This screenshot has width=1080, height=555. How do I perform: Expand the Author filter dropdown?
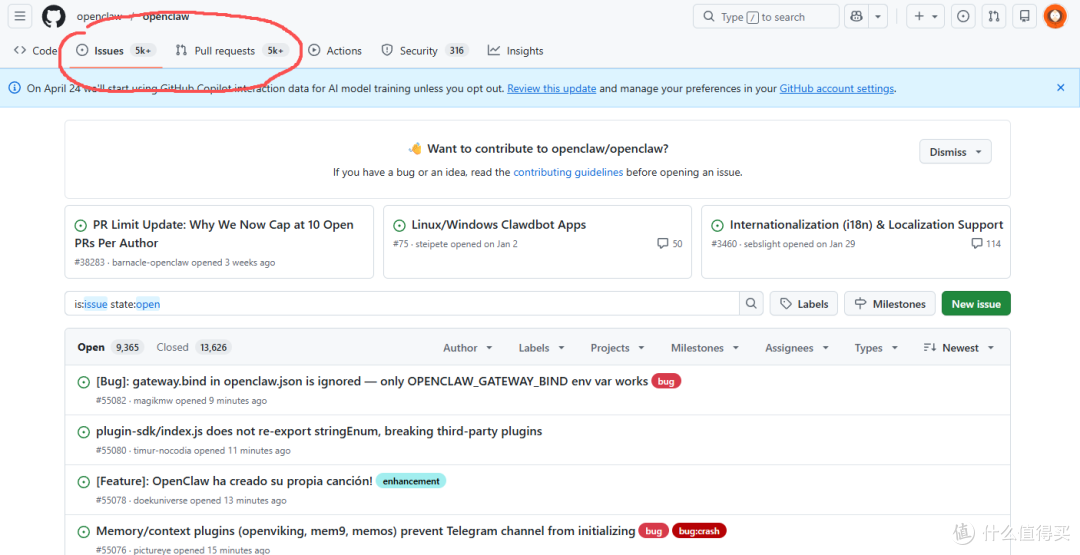click(468, 348)
